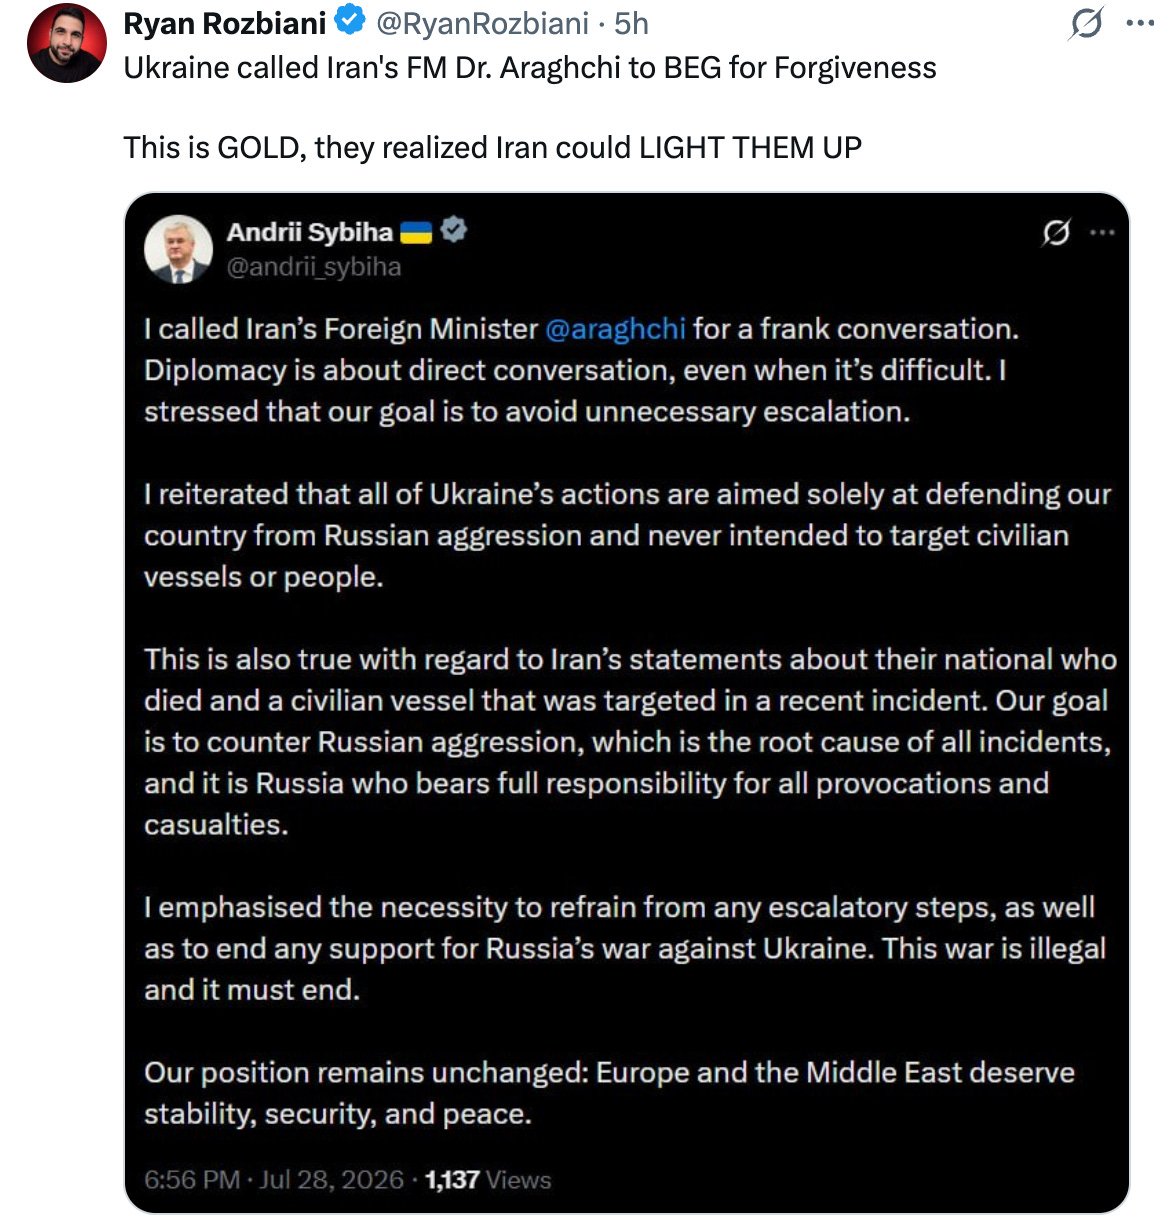Image resolution: width=1154 pixels, height=1224 pixels.
Task: Open the quoted post's three-dot menu
Action: [1103, 233]
